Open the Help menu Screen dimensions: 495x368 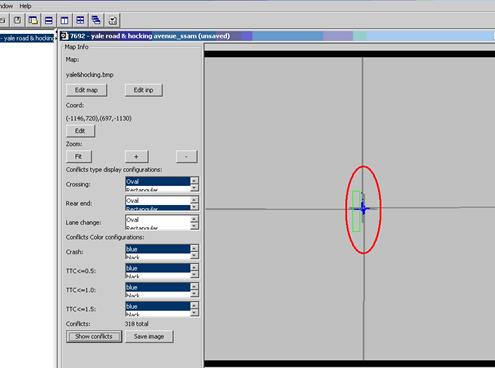point(25,6)
